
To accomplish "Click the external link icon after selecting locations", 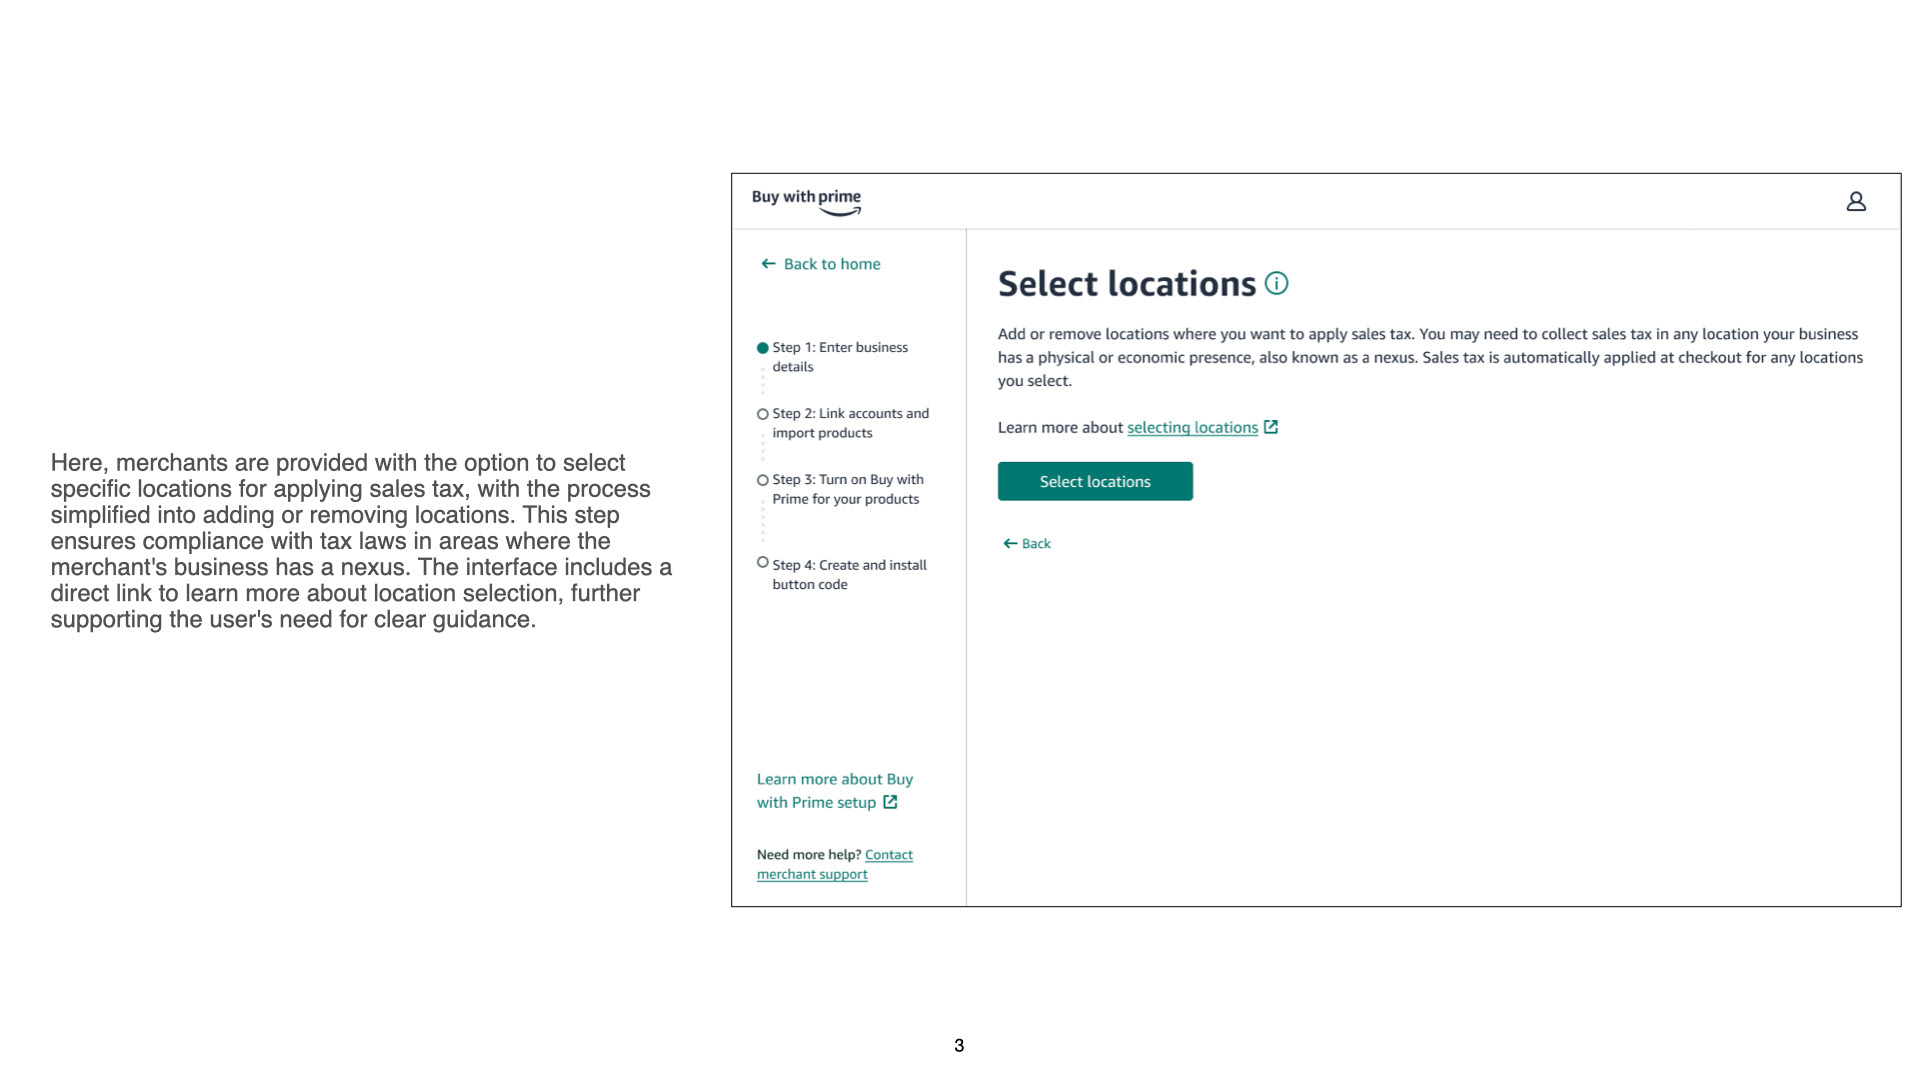I will 1271,427.
